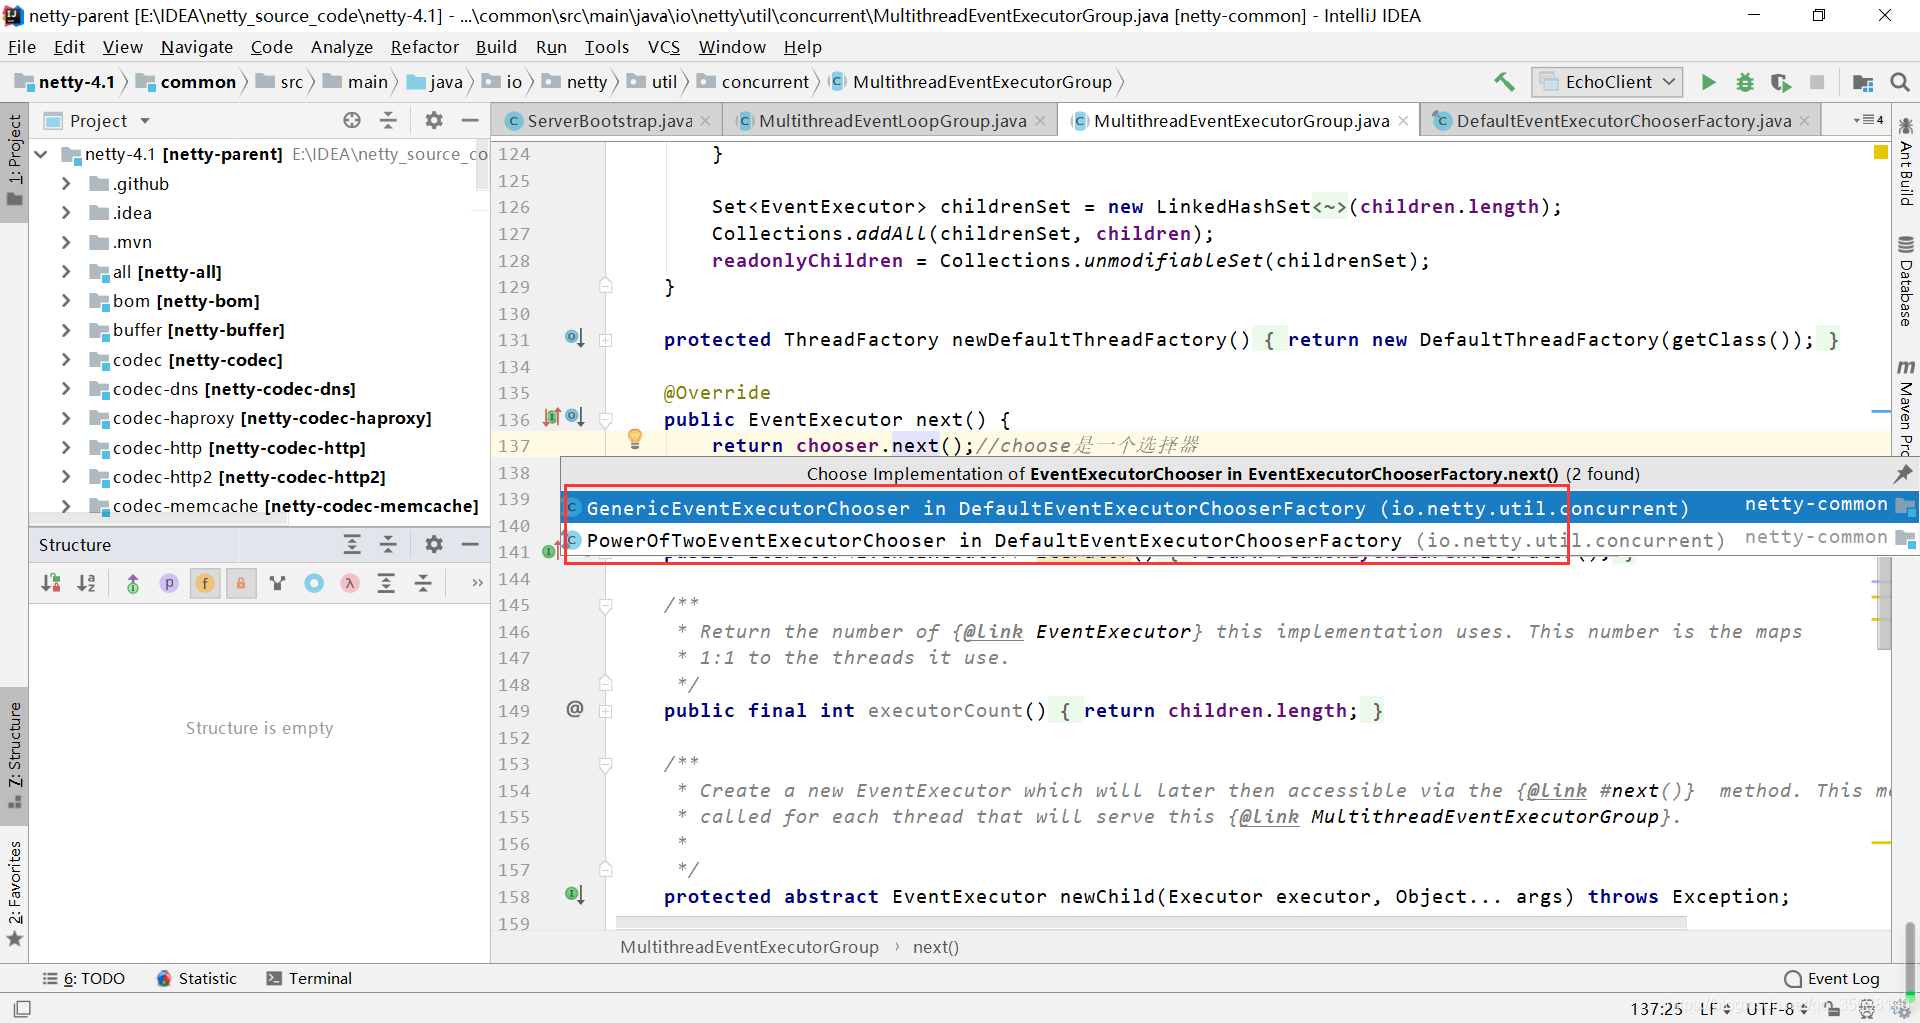Toggle Sort Alphabetically in Structure toolbar
1920x1023 pixels.
tap(87, 583)
